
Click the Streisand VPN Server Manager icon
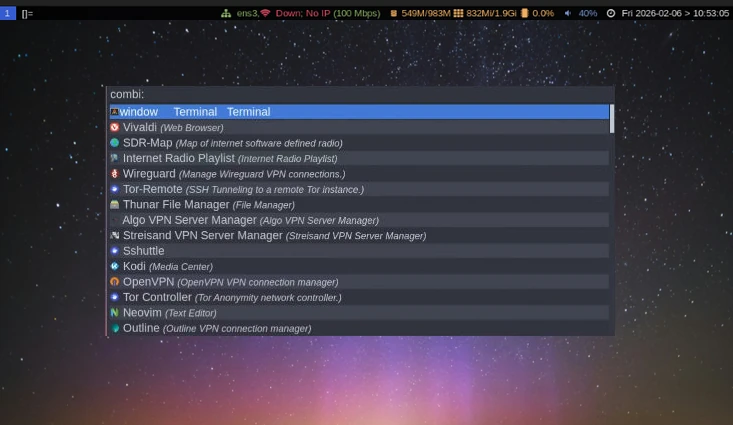coord(115,235)
